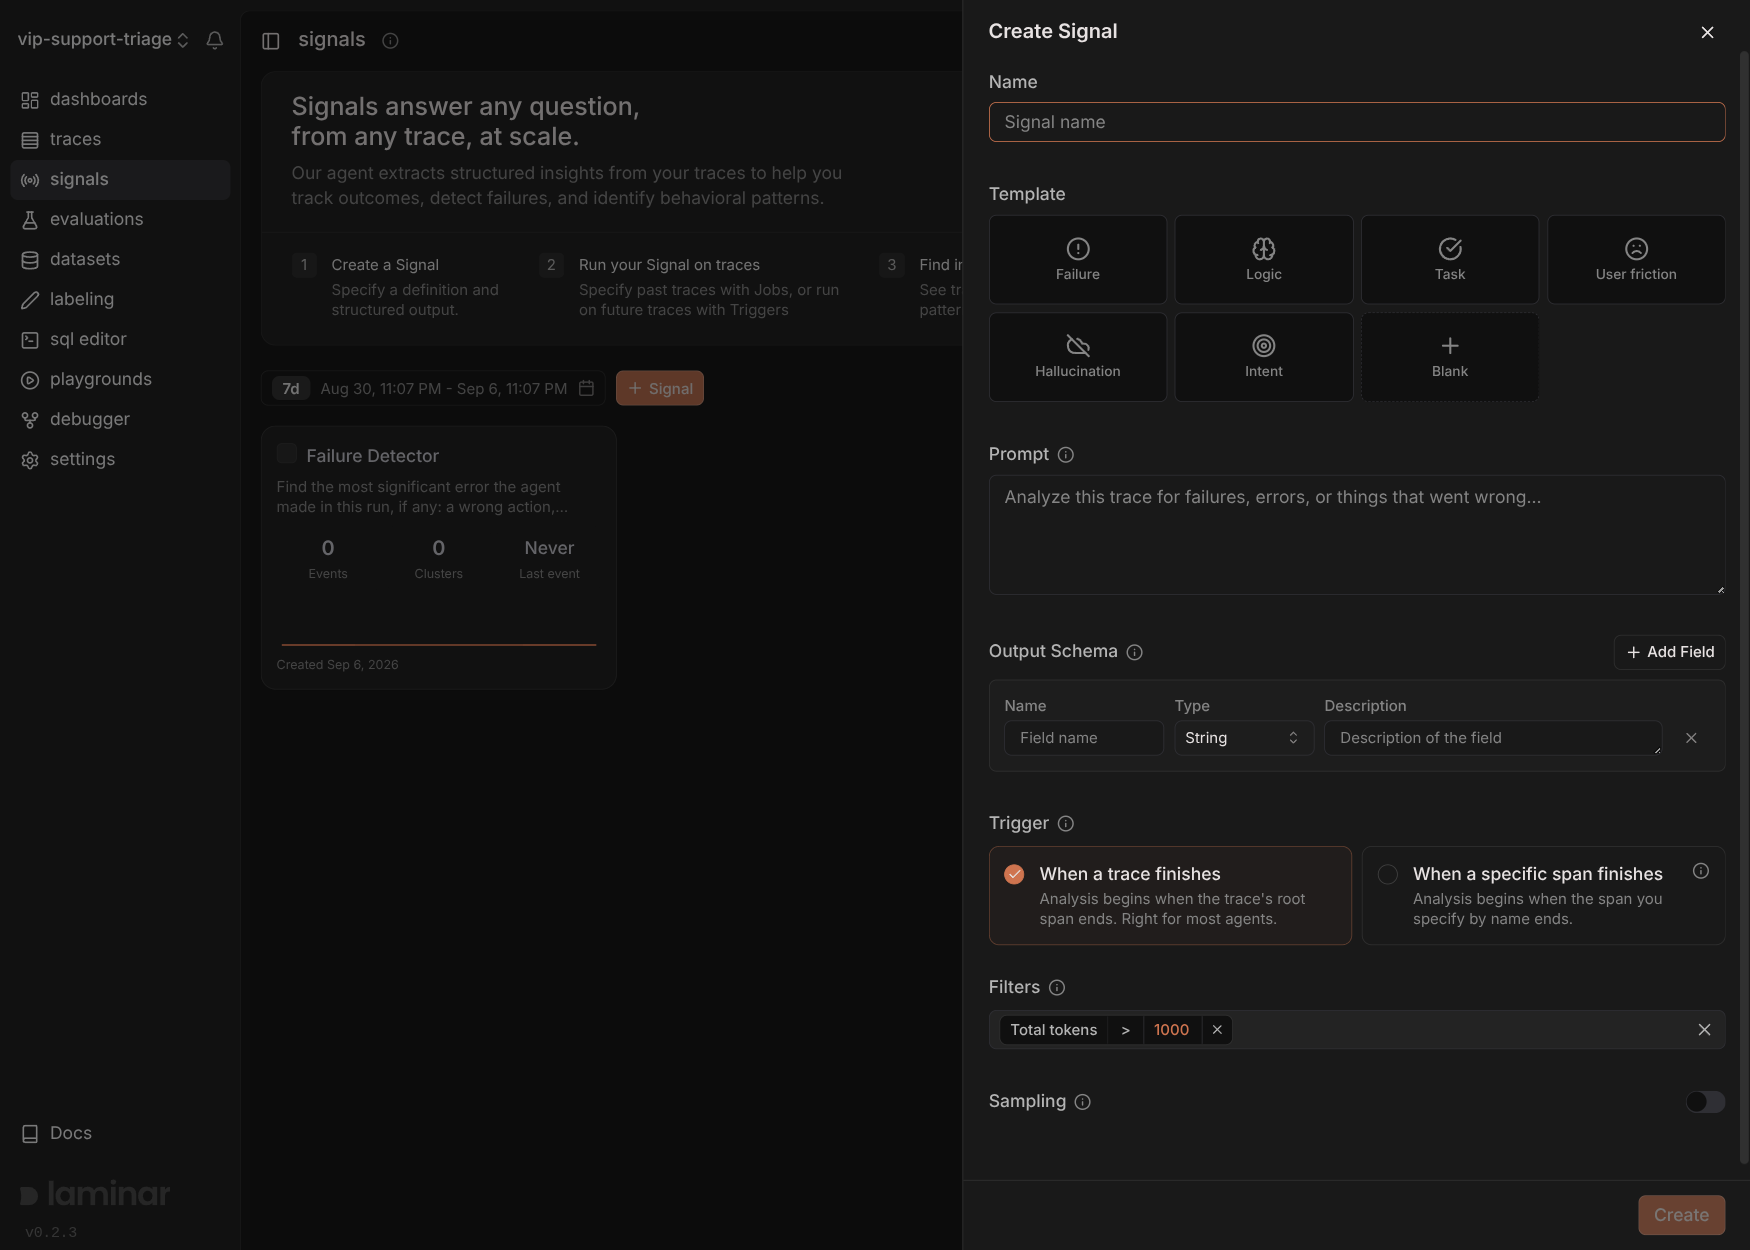
Task: Open the notifications bell
Action: [x=215, y=40]
